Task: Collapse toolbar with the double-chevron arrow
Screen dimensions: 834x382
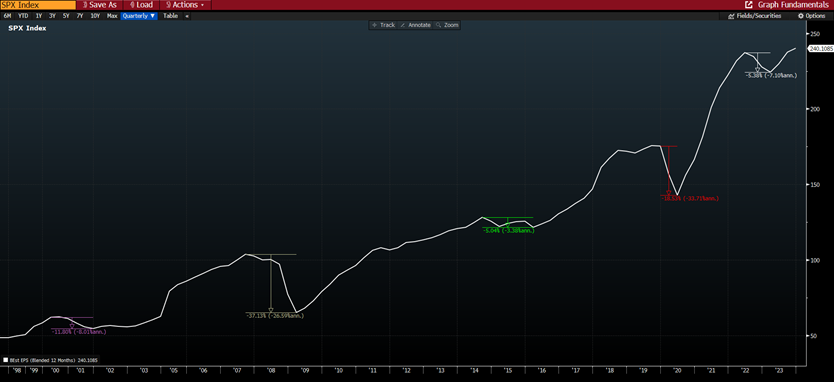Action: [x=187, y=16]
